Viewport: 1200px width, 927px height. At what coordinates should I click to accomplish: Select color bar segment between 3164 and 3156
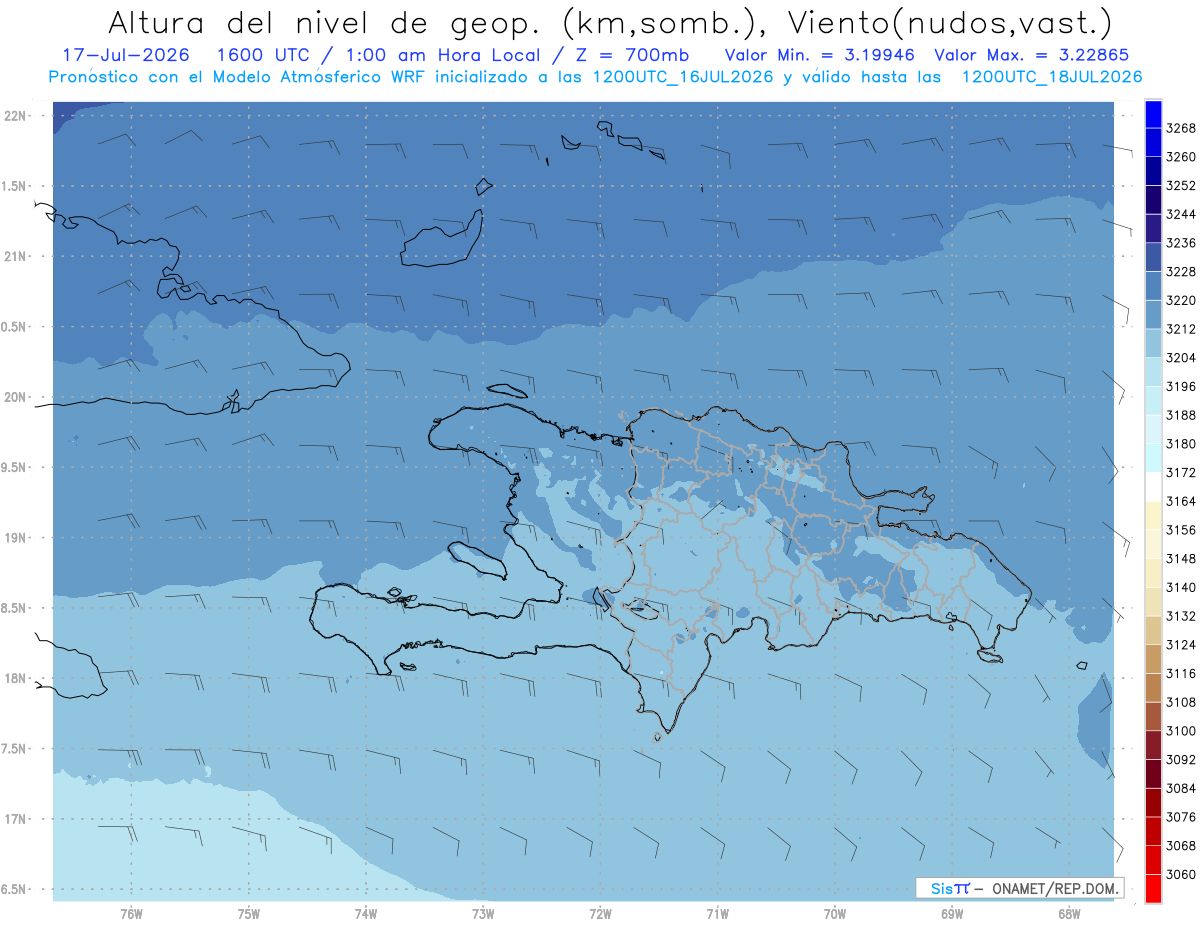(x=1153, y=515)
